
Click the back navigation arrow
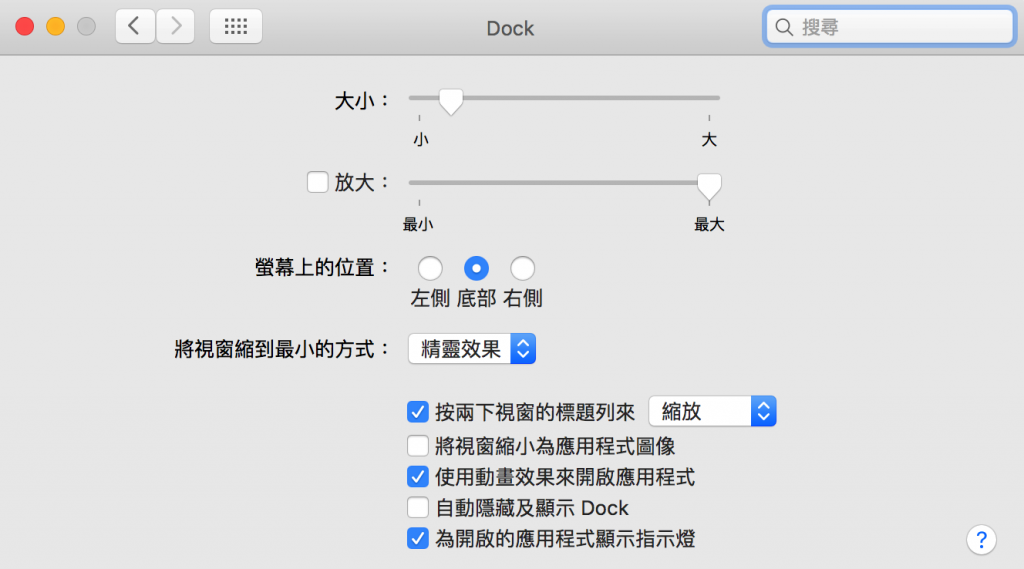[135, 27]
